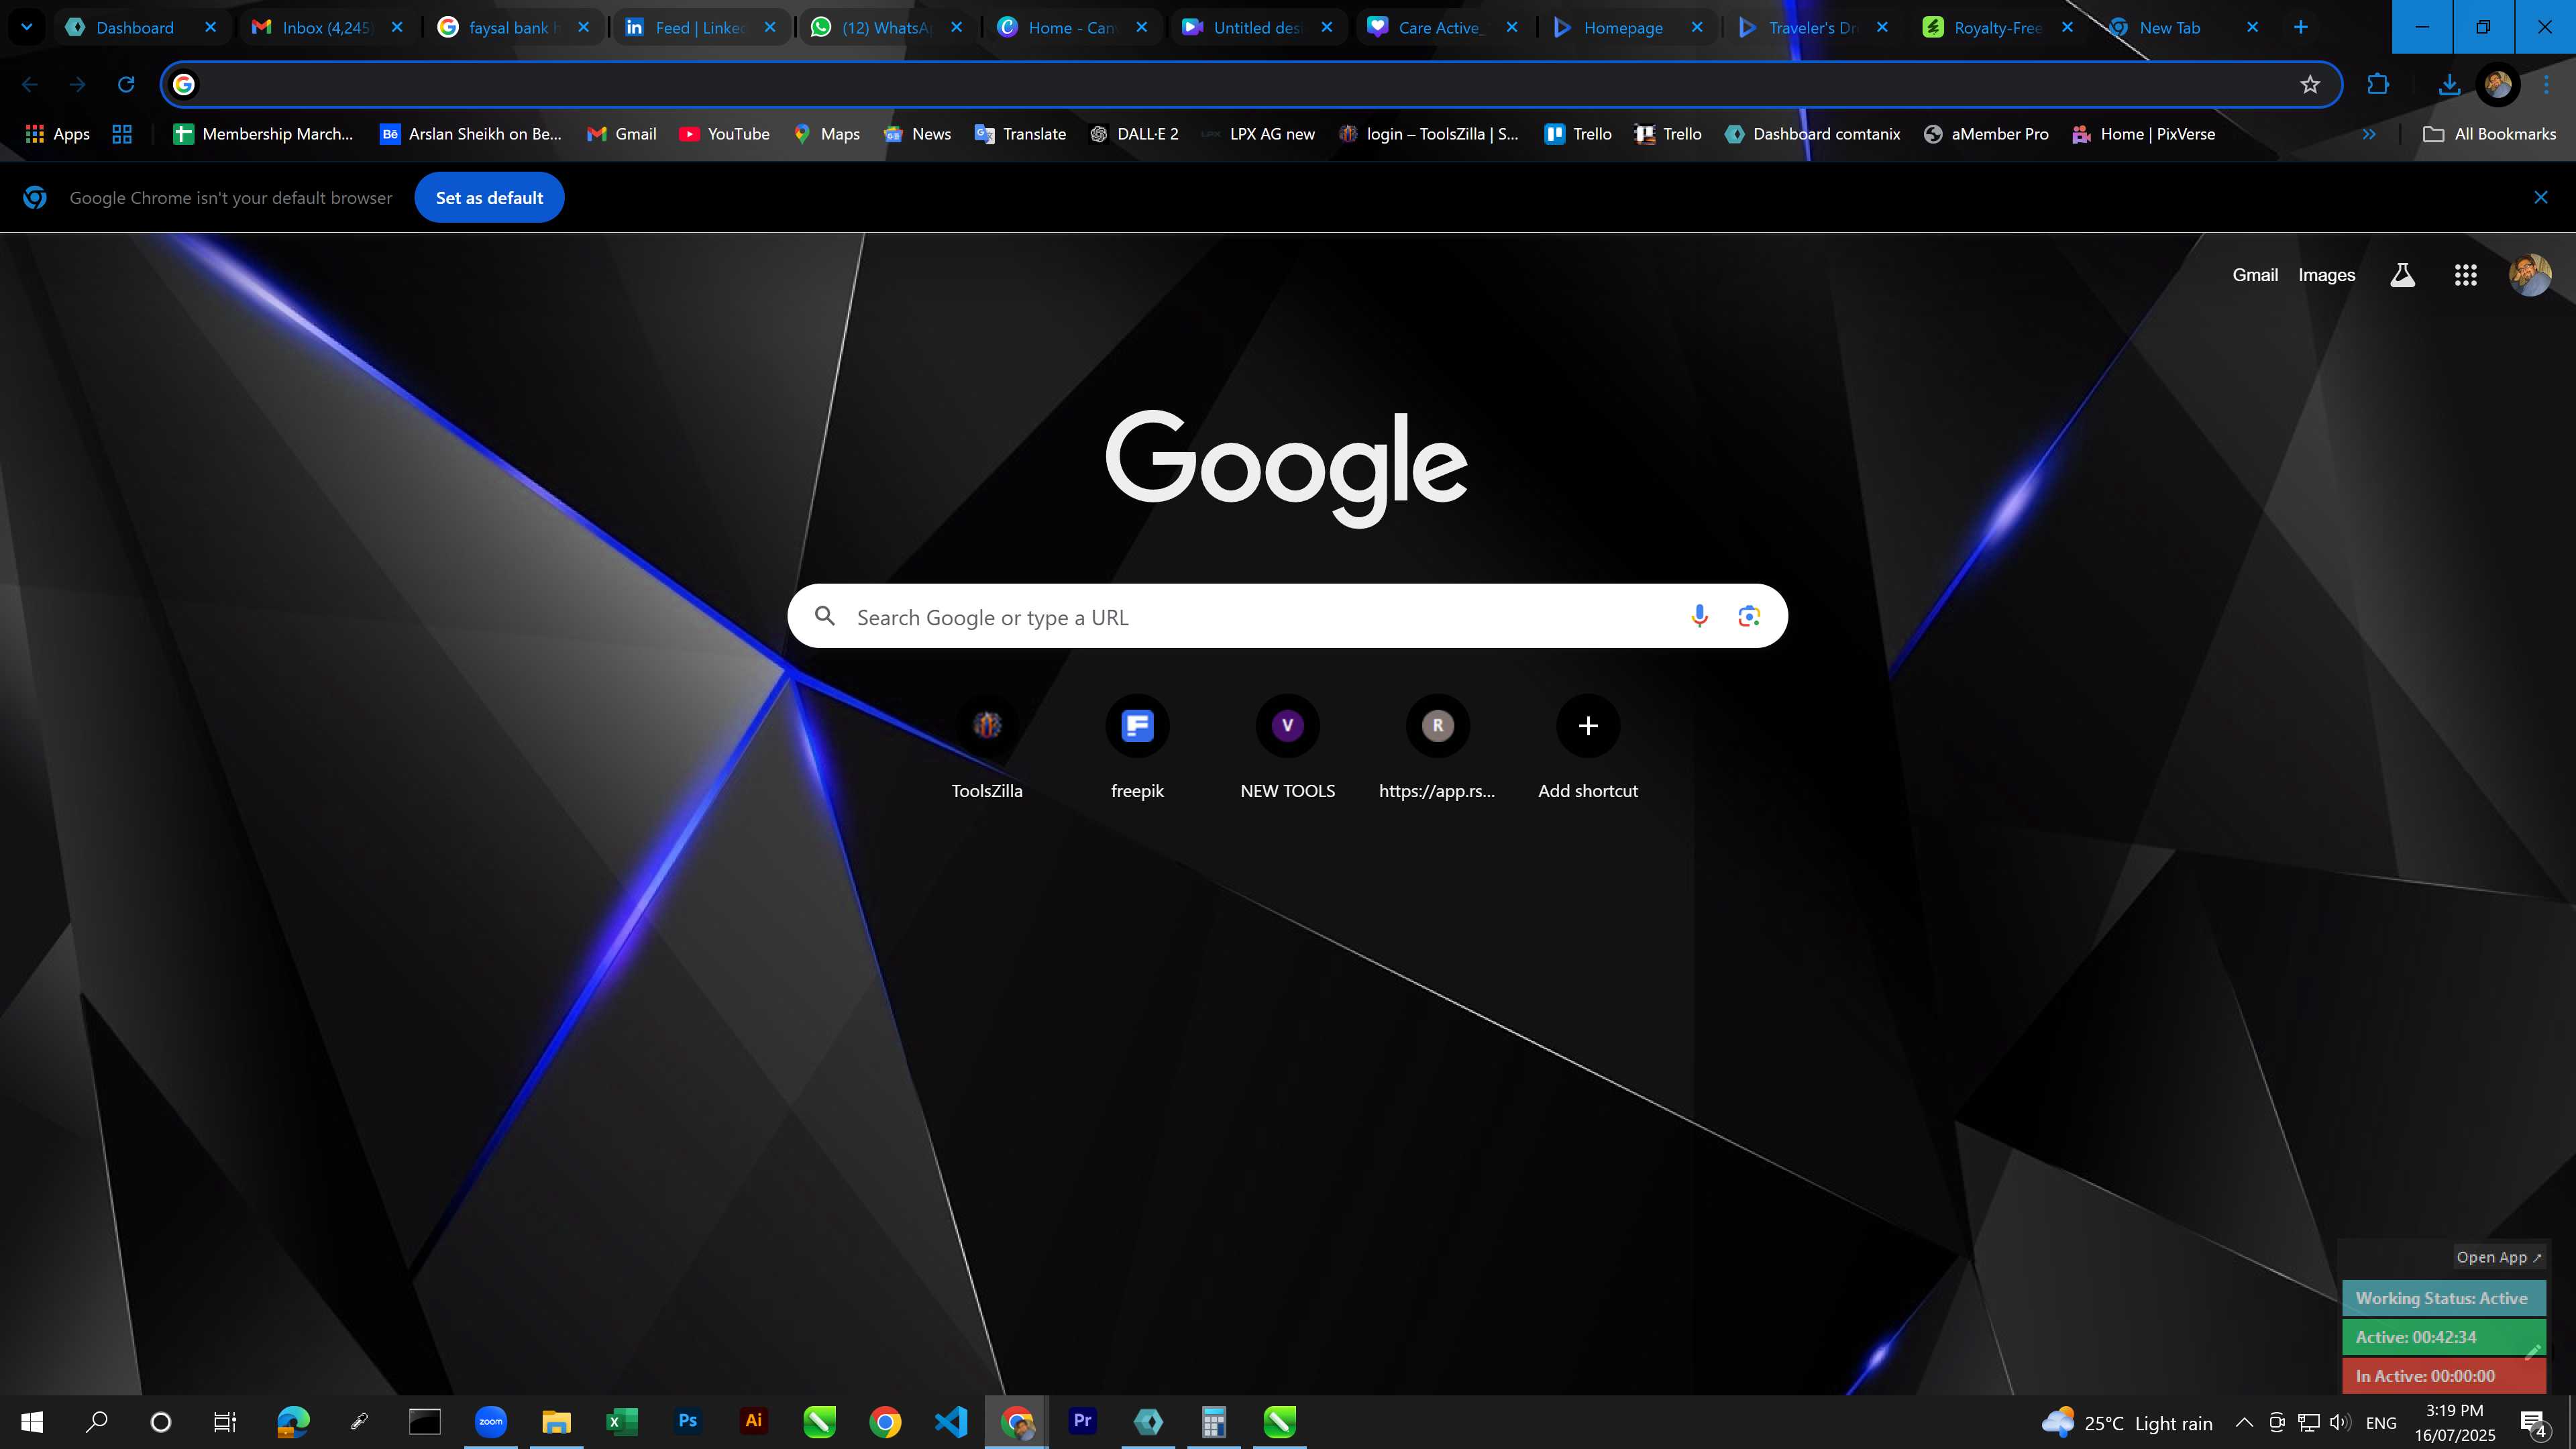Open the 25°C Light rain weather widget
This screenshot has height=1449, width=2576.
click(x=2127, y=1422)
